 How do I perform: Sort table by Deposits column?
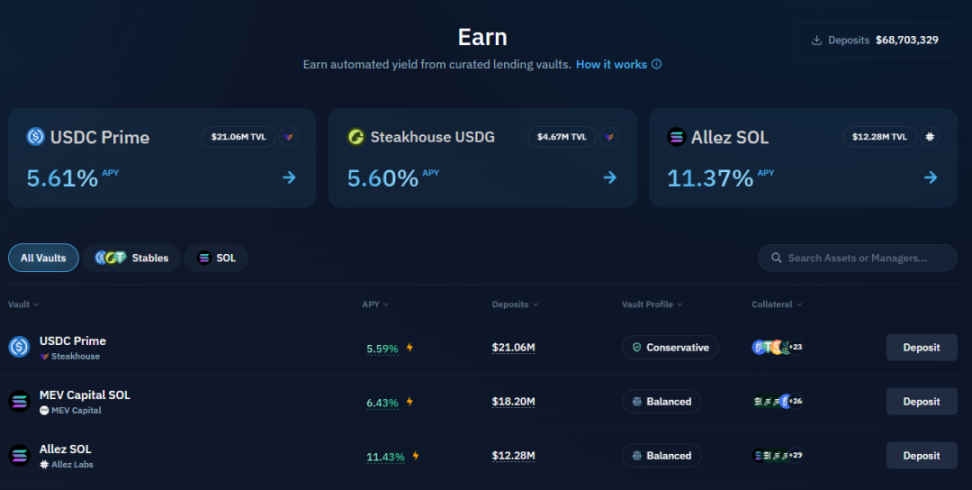515,304
